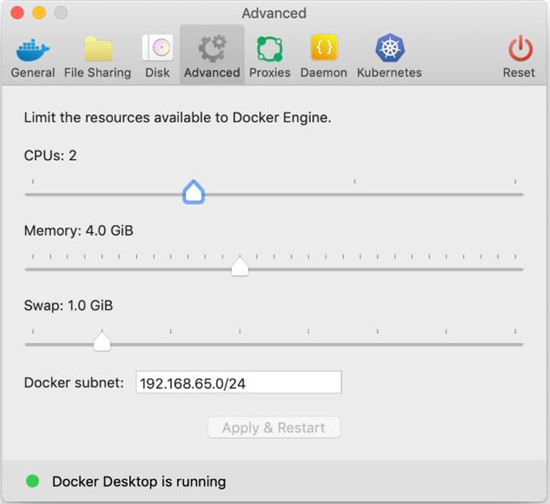Open File Sharing folder icon
The width and height of the screenshot is (550, 504).
[98, 49]
